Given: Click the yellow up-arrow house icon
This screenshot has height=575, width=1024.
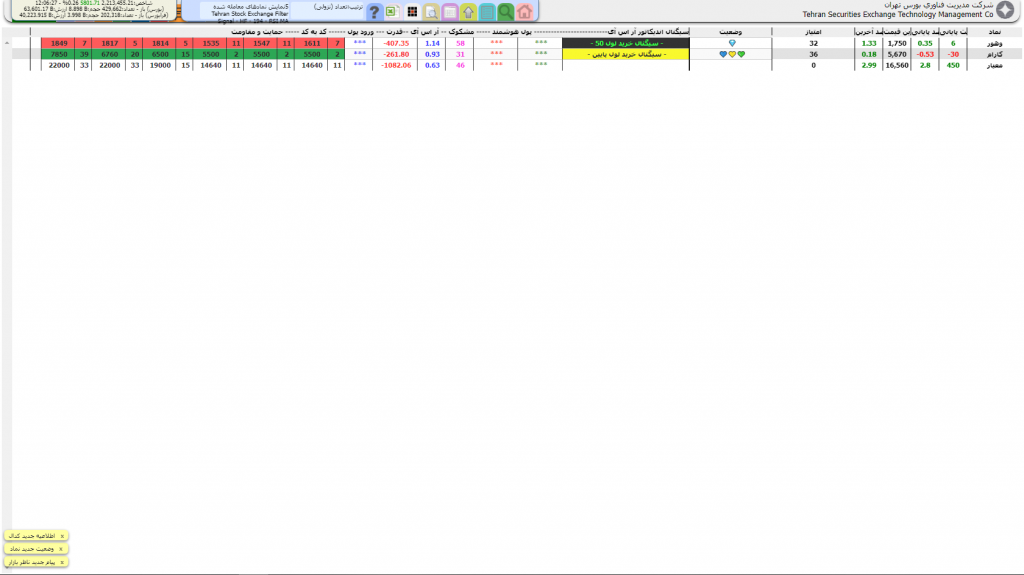Looking at the screenshot, I should click(x=468, y=12).
